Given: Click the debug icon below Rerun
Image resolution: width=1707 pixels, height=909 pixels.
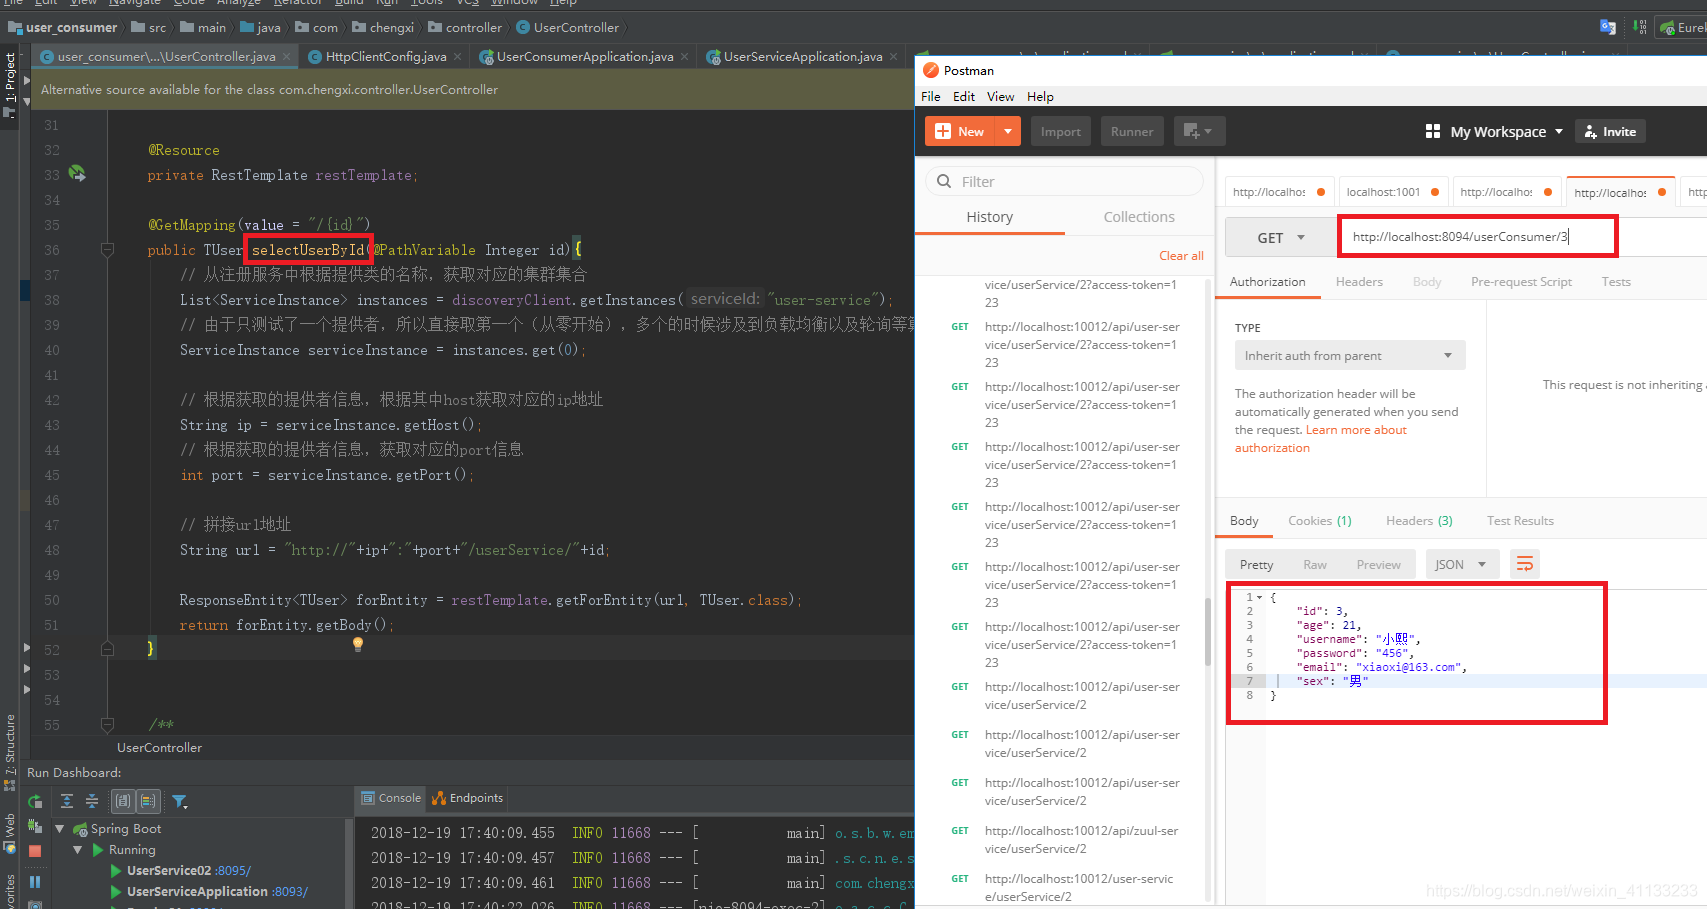Looking at the screenshot, I should pyautogui.click(x=35, y=826).
